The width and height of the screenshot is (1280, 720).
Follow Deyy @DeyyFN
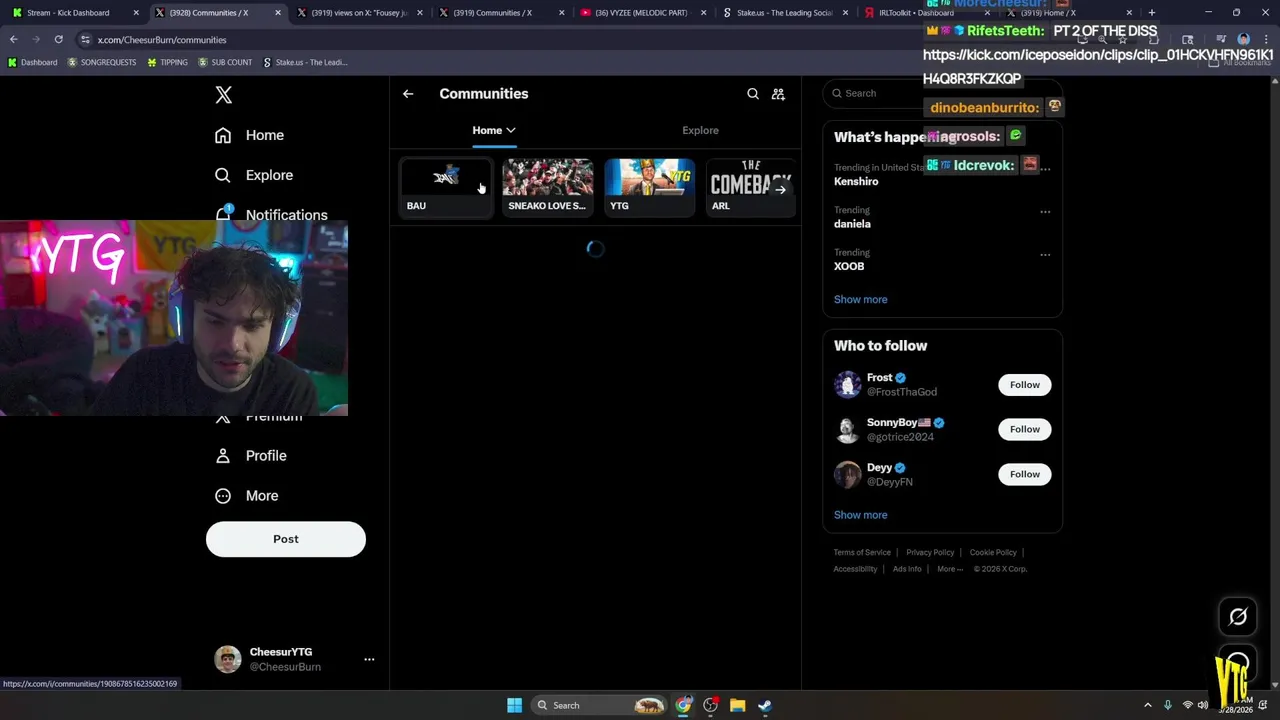1024,474
